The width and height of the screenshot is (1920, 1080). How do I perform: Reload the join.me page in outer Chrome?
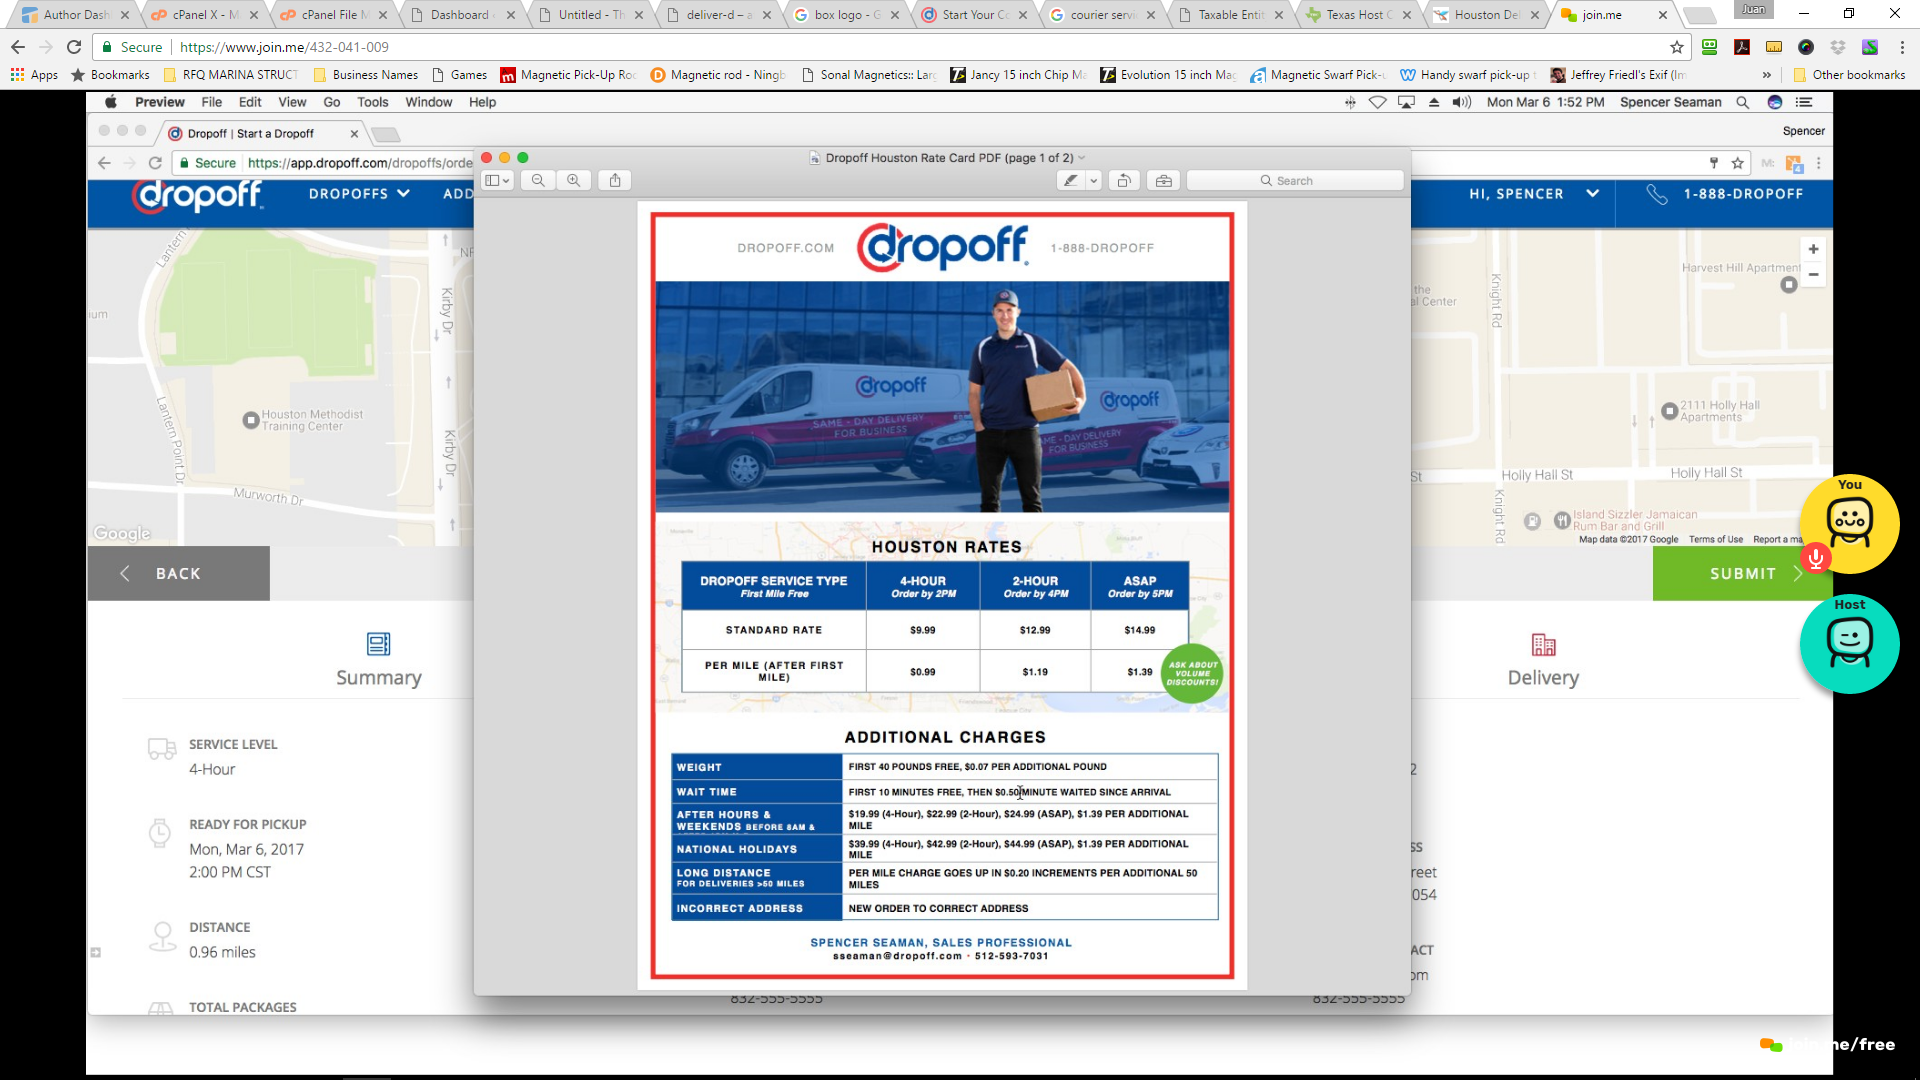click(x=74, y=47)
